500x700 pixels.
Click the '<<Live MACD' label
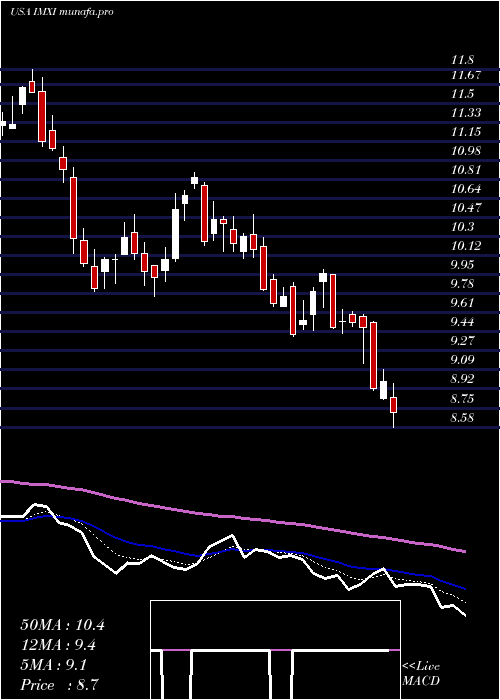[421, 674]
